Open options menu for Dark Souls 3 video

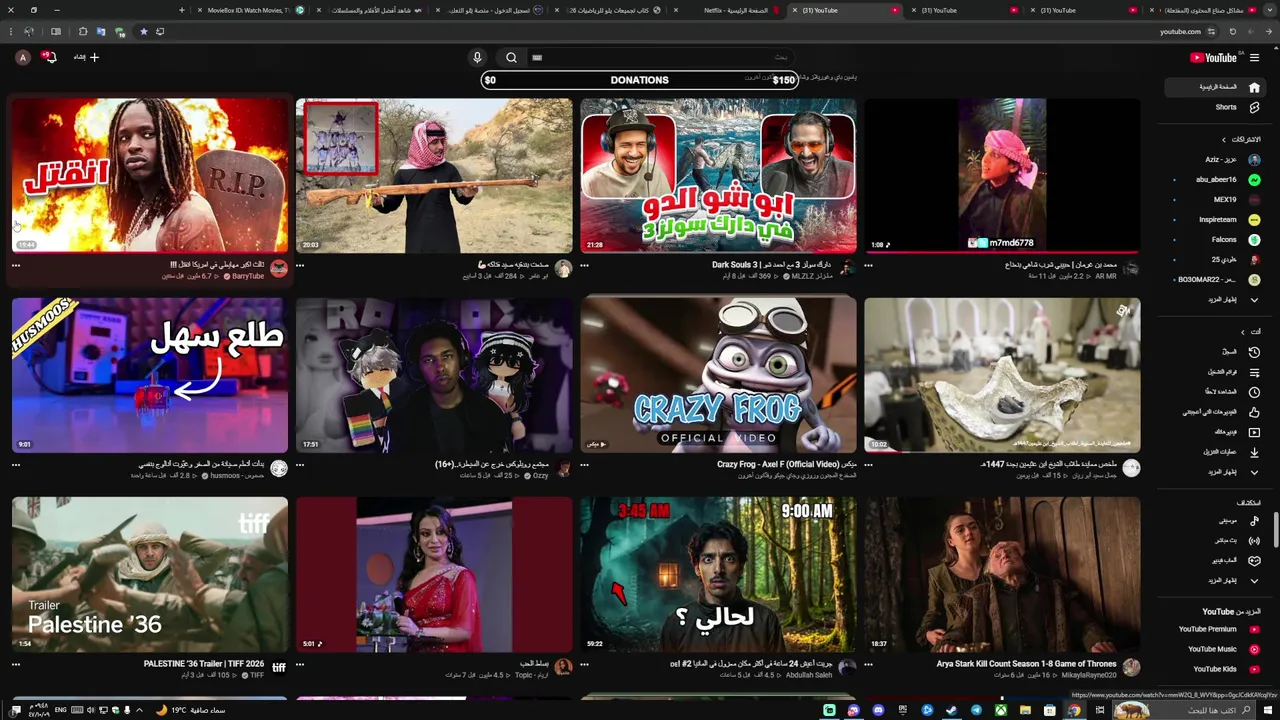tap(584, 265)
